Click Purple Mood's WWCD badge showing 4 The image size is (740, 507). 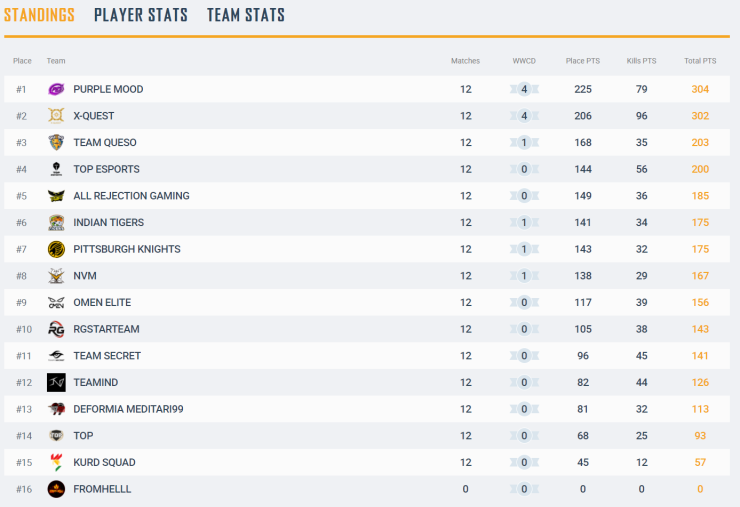pos(524,89)
